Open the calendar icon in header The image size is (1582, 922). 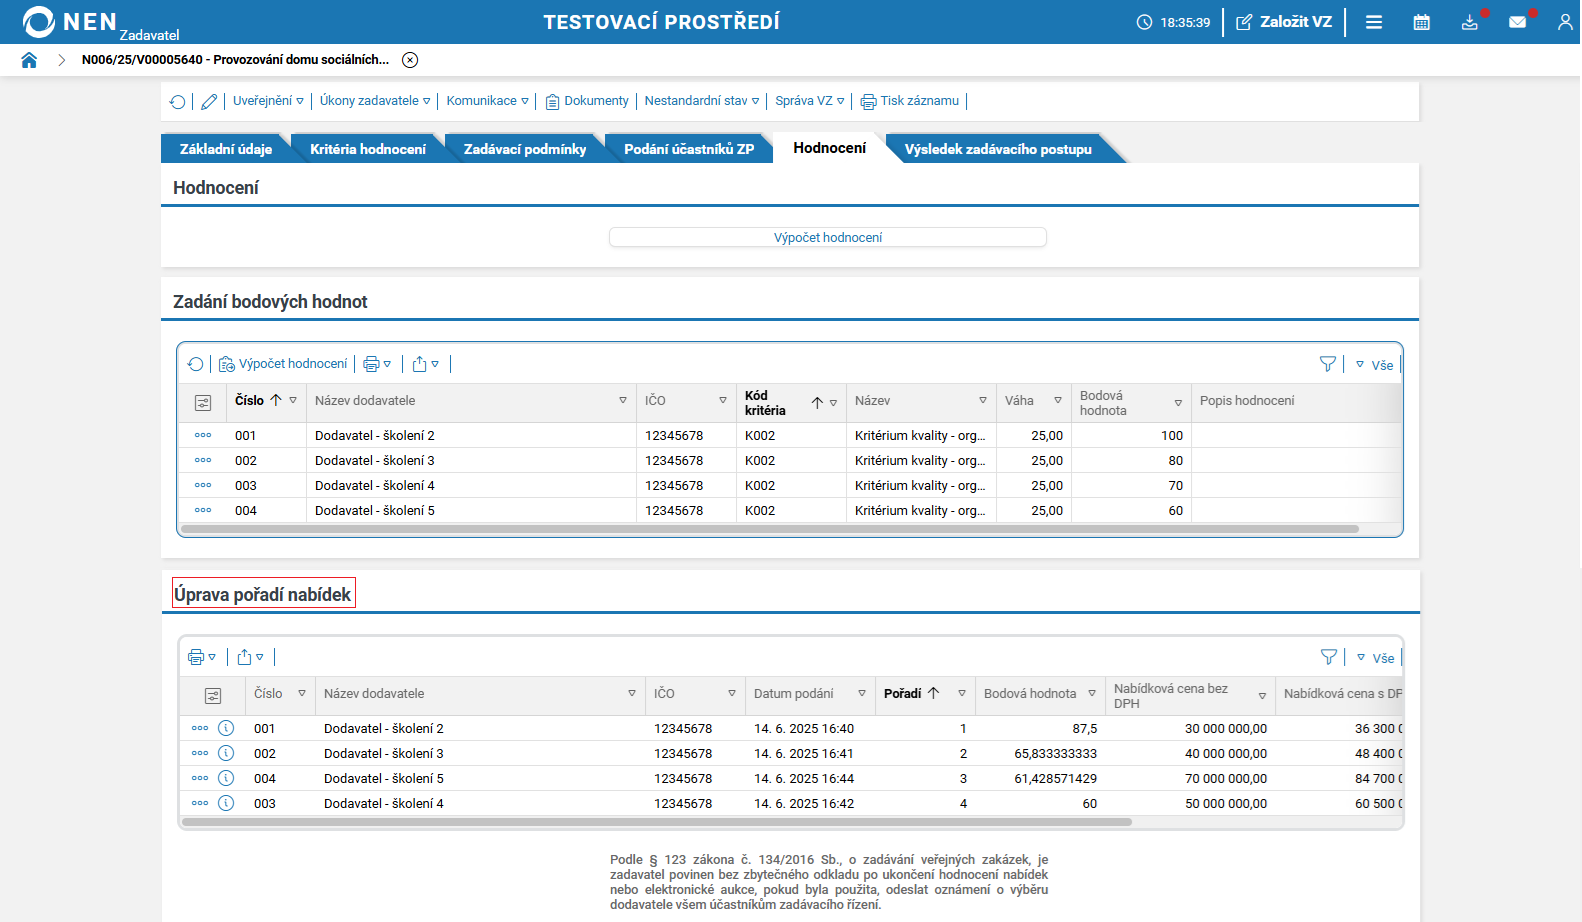coord(1421,22)
